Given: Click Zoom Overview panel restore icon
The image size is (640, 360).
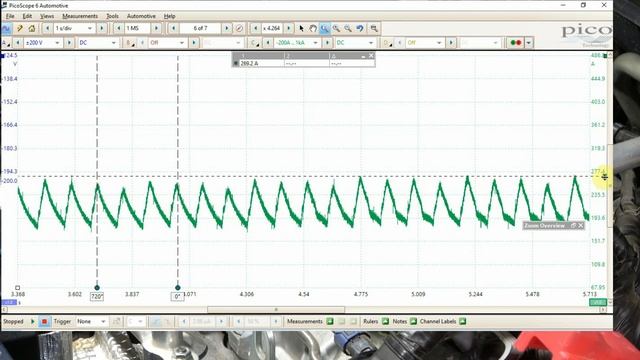Looking at the screenshot, I should [573, 225].
